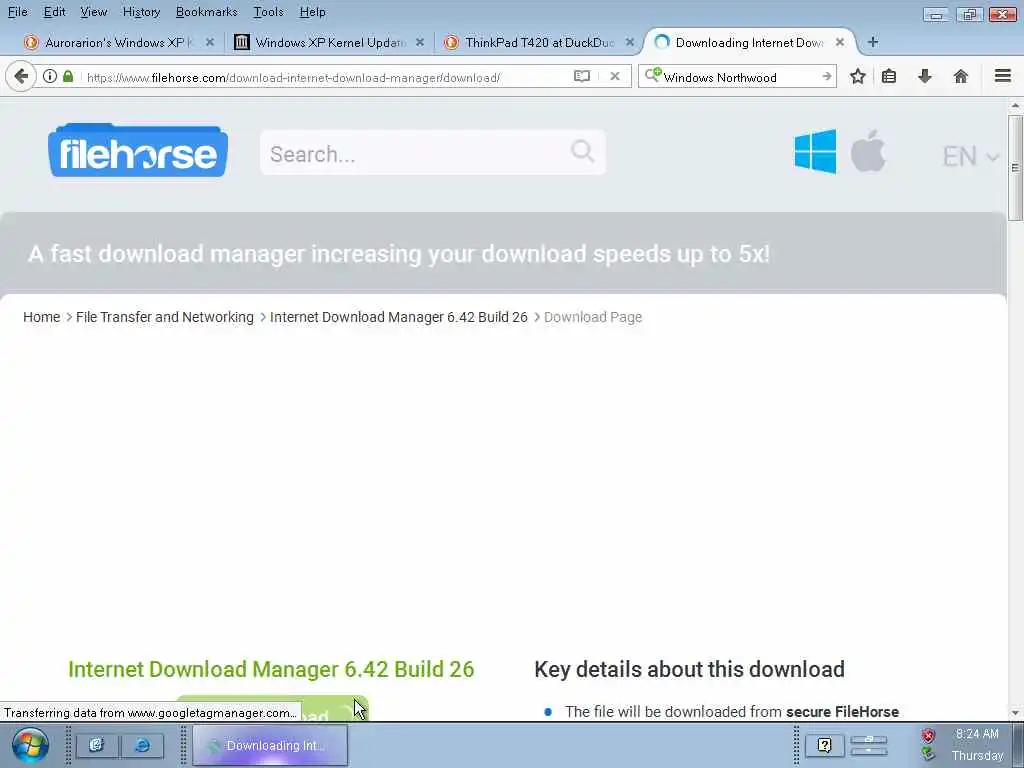Click the green tray icon
Screen dimensions: 1024x768
pos(928,754)
